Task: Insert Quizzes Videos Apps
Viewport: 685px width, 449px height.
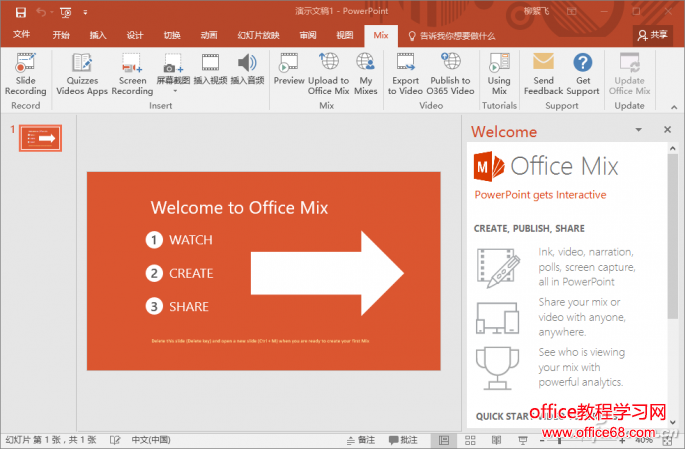Action: coord(82,74)
